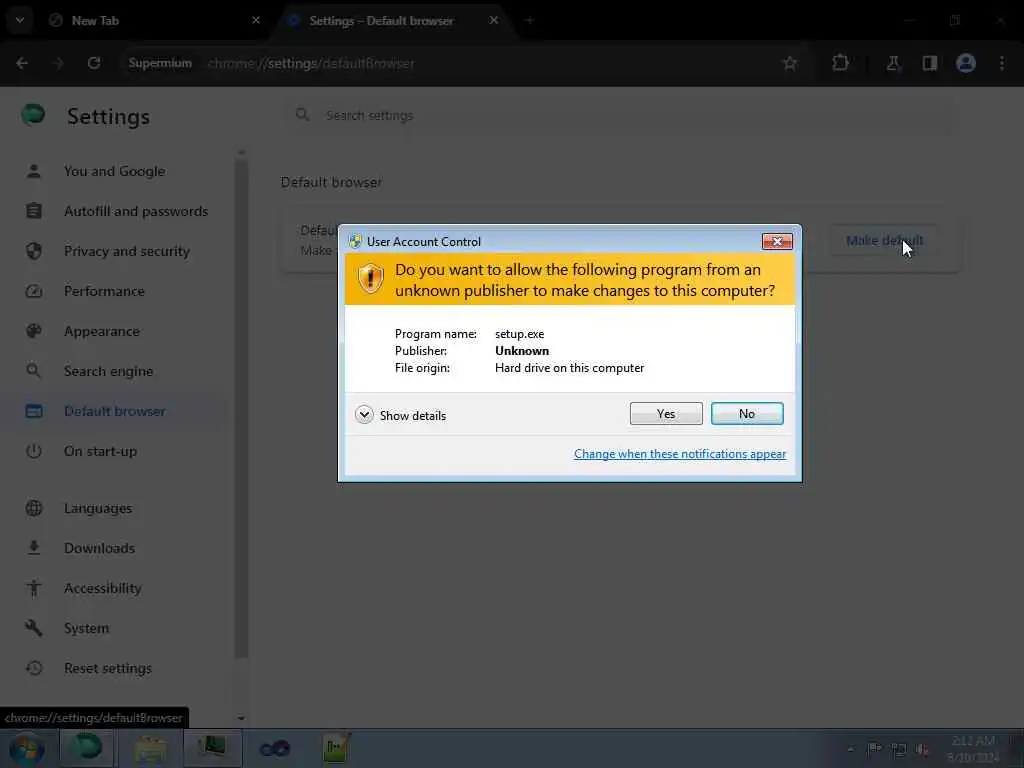Click the shield icon beside Privacy and security
The width and height of the screenshot is (1024, 768).
34,251
